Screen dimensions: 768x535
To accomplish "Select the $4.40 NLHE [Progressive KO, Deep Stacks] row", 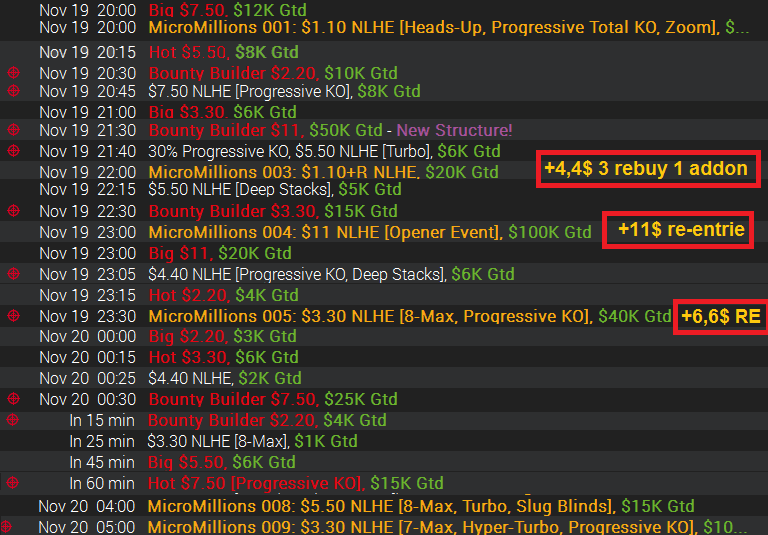I will click(384, 274).
